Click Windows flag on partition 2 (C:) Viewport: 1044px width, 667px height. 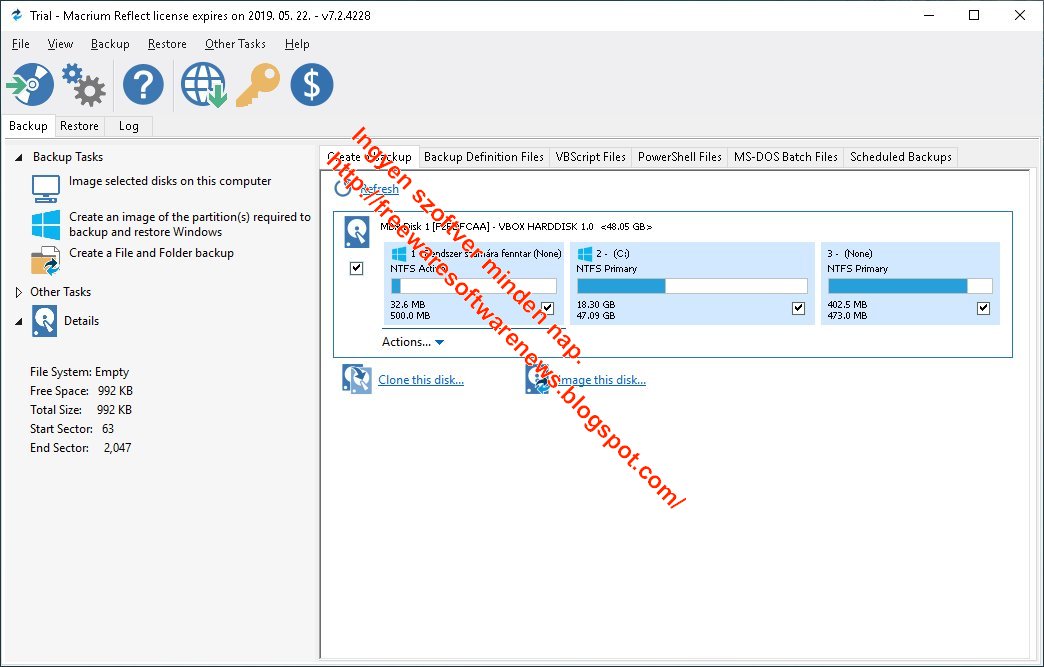tap(585, 254)
